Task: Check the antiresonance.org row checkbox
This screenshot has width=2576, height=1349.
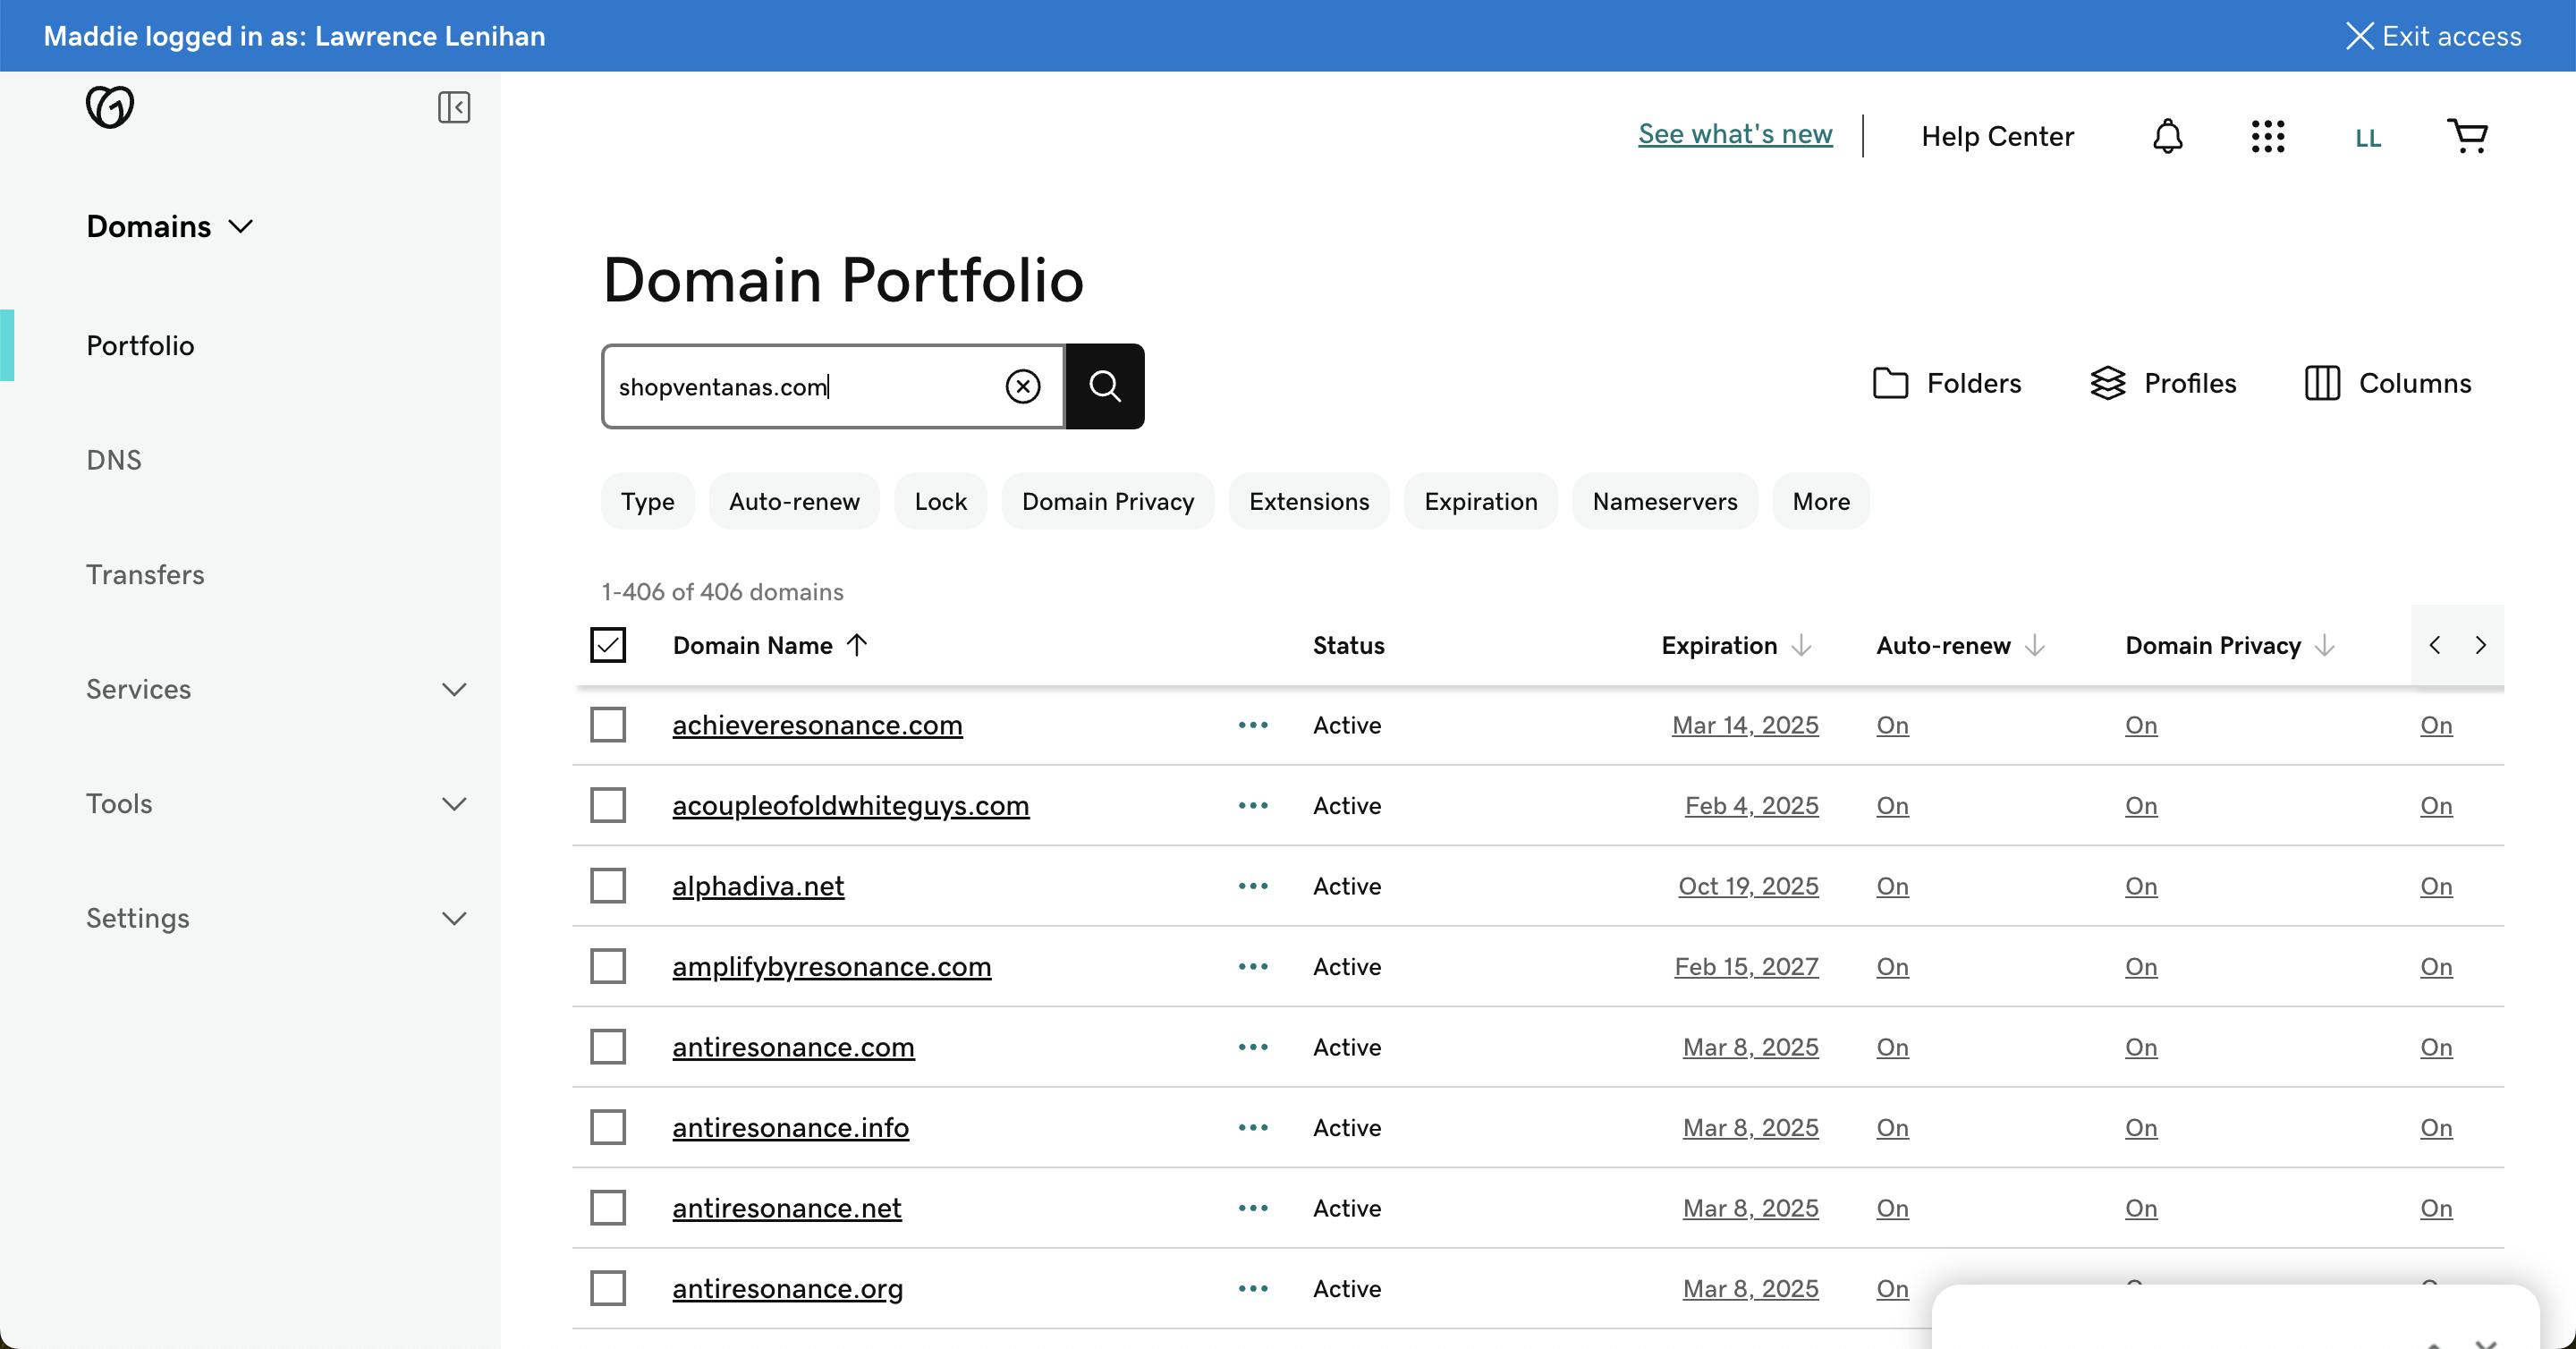Action: pos(608,1289)
